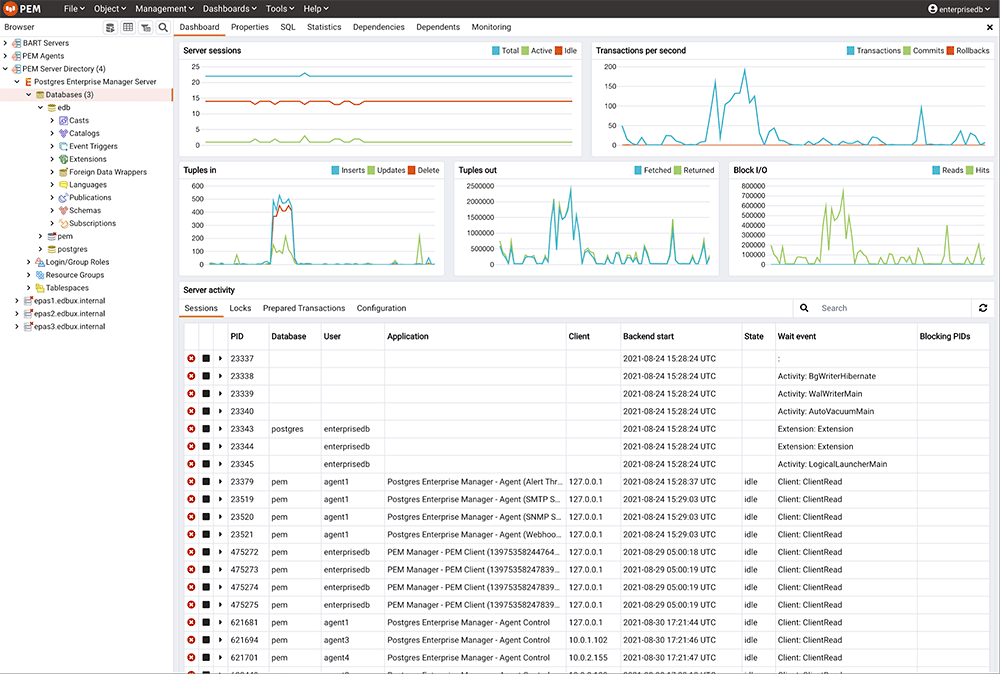Terminate session for PID 23337

[x=191, y=358]
